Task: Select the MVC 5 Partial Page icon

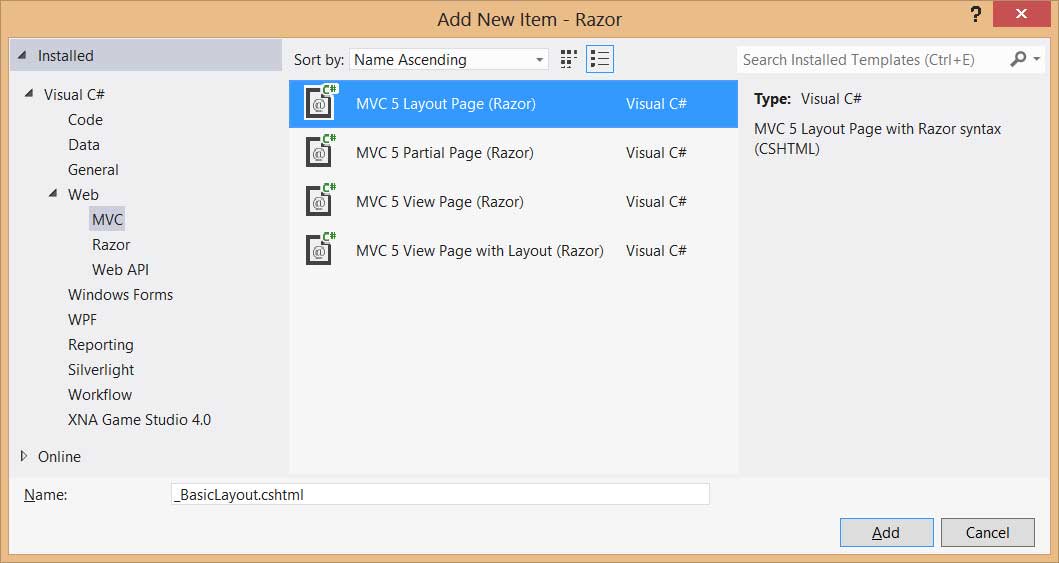Action: coord(321,151)
